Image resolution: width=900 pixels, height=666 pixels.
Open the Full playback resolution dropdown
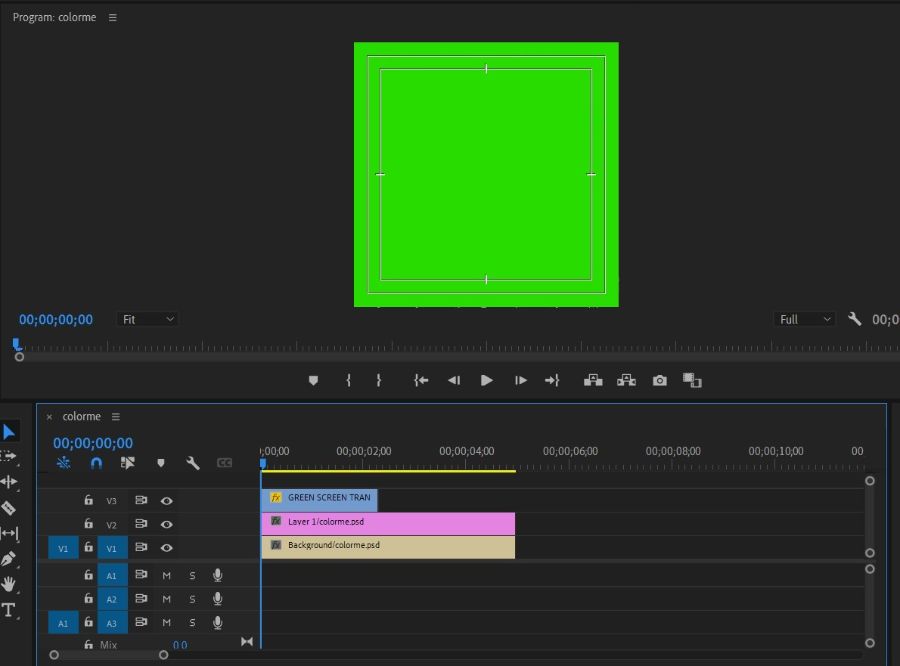click(x=804, y=319)
